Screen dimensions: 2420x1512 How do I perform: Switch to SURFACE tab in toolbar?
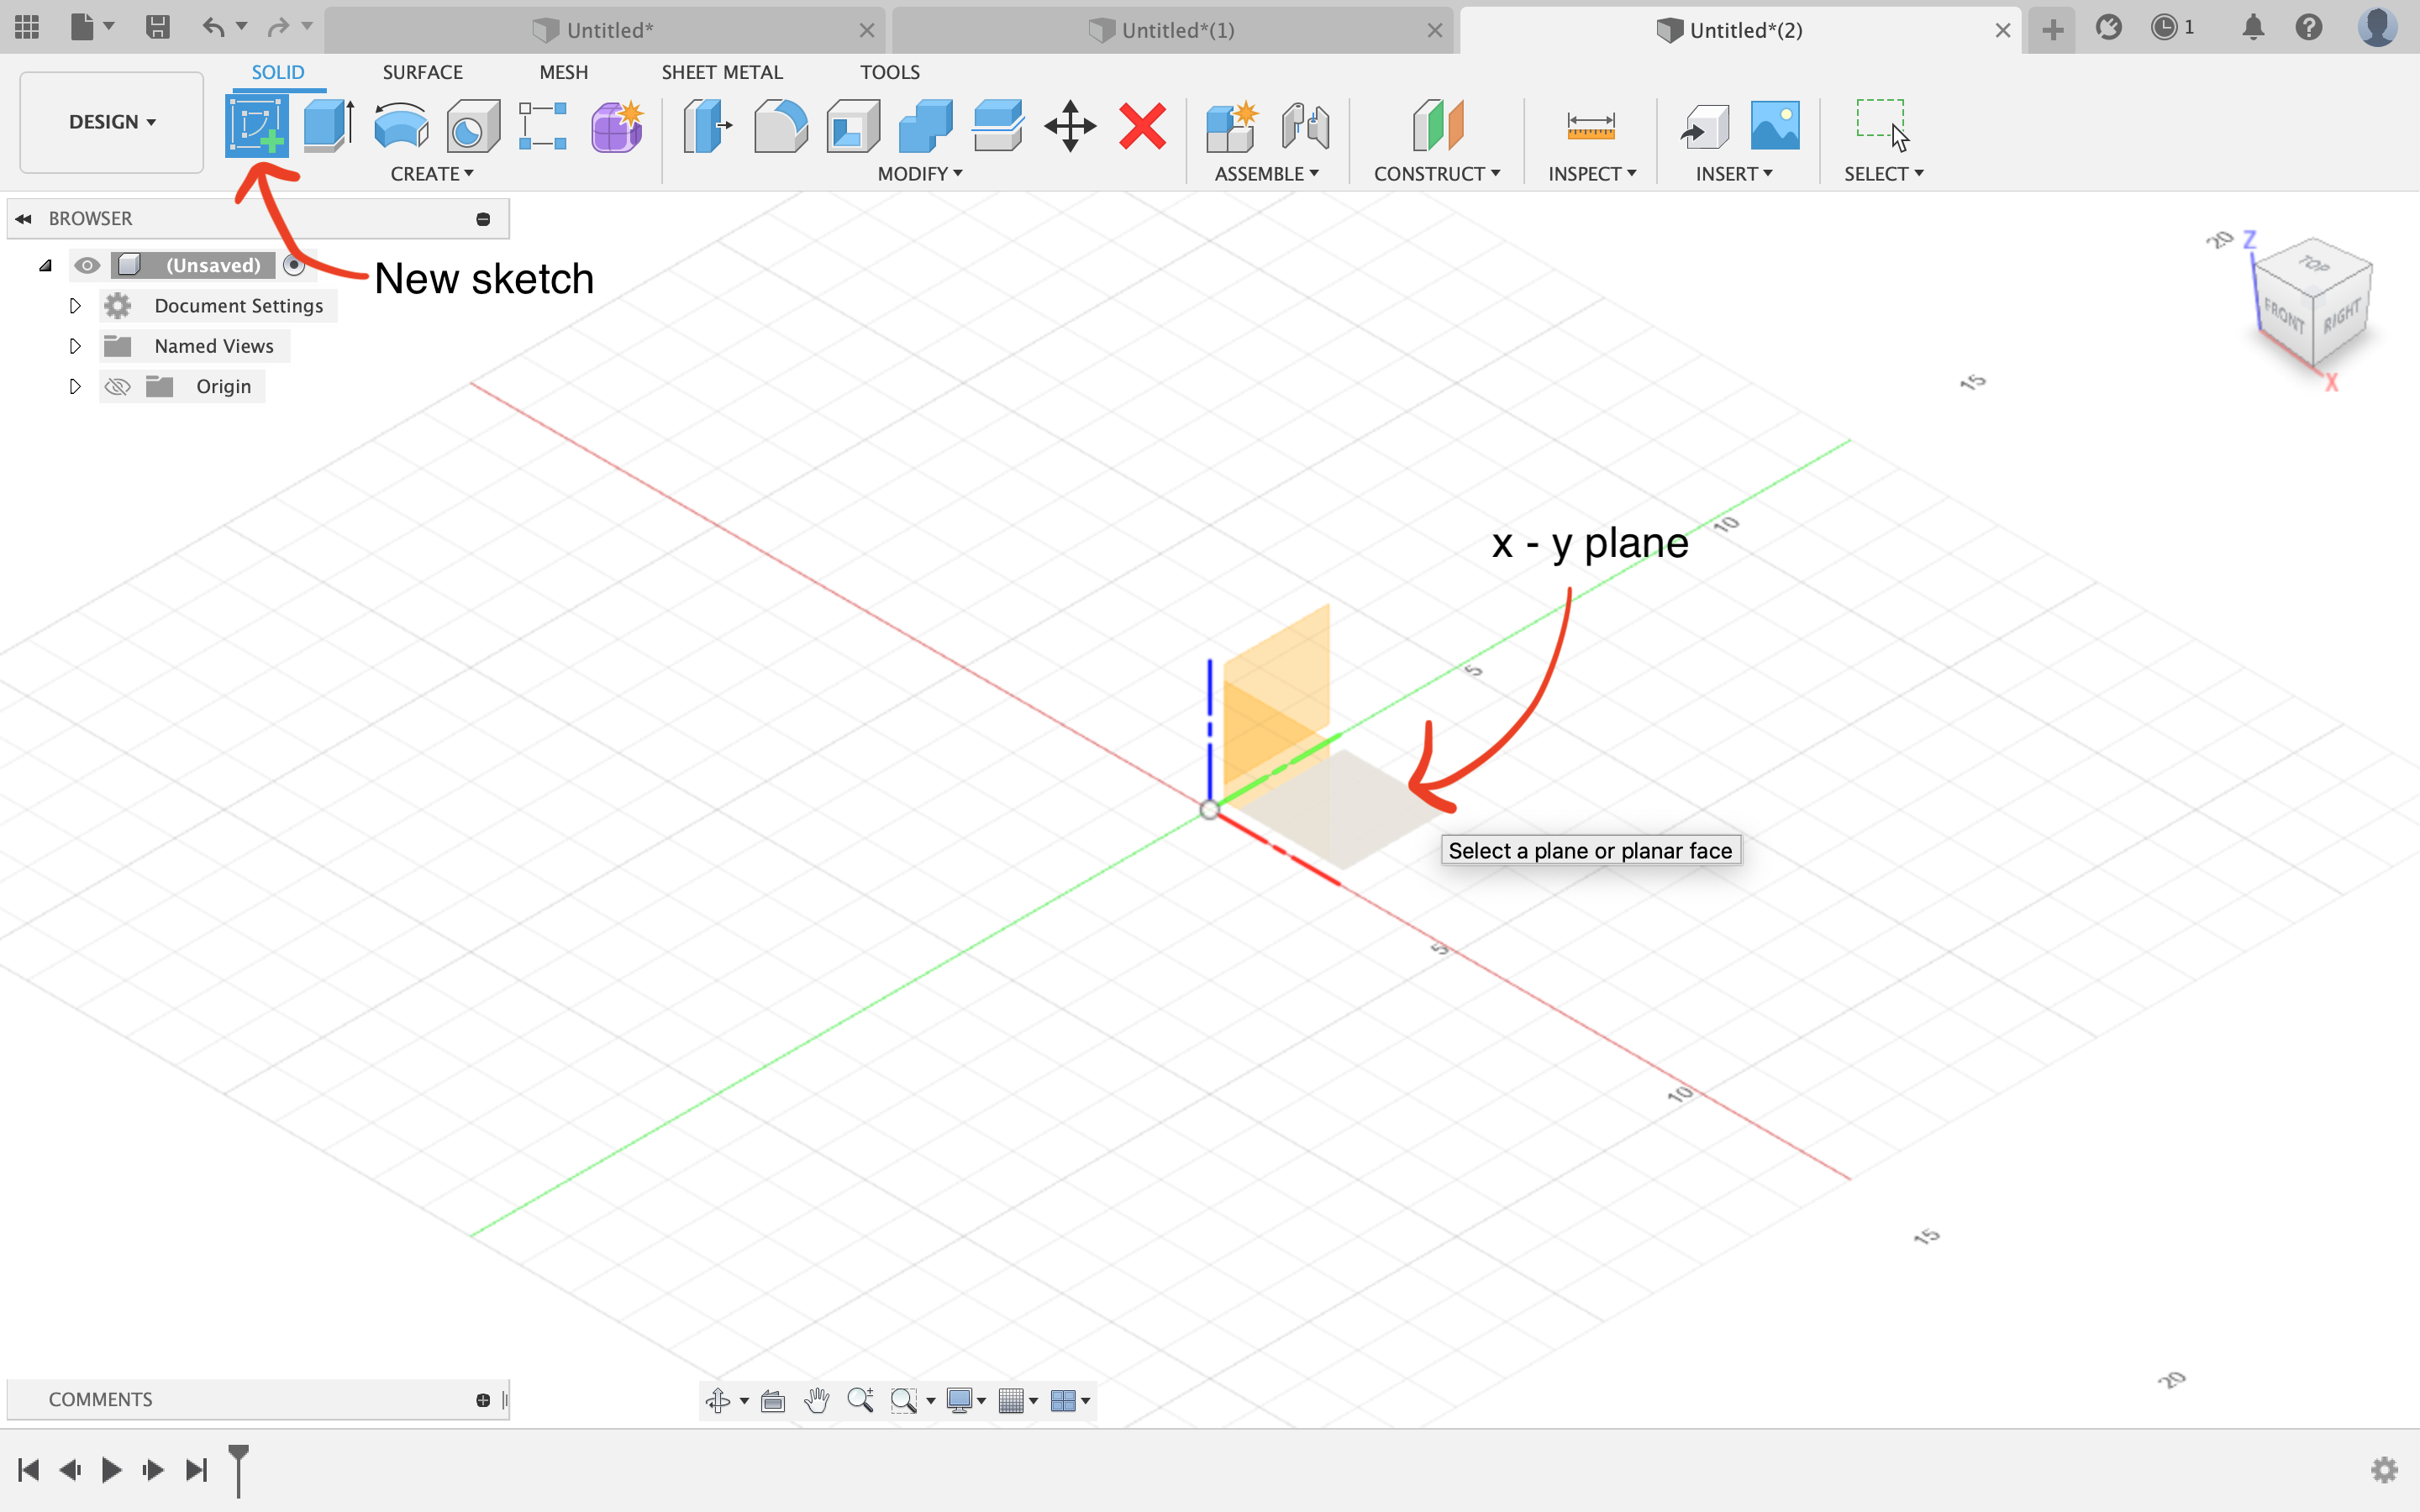pos(422,71)
